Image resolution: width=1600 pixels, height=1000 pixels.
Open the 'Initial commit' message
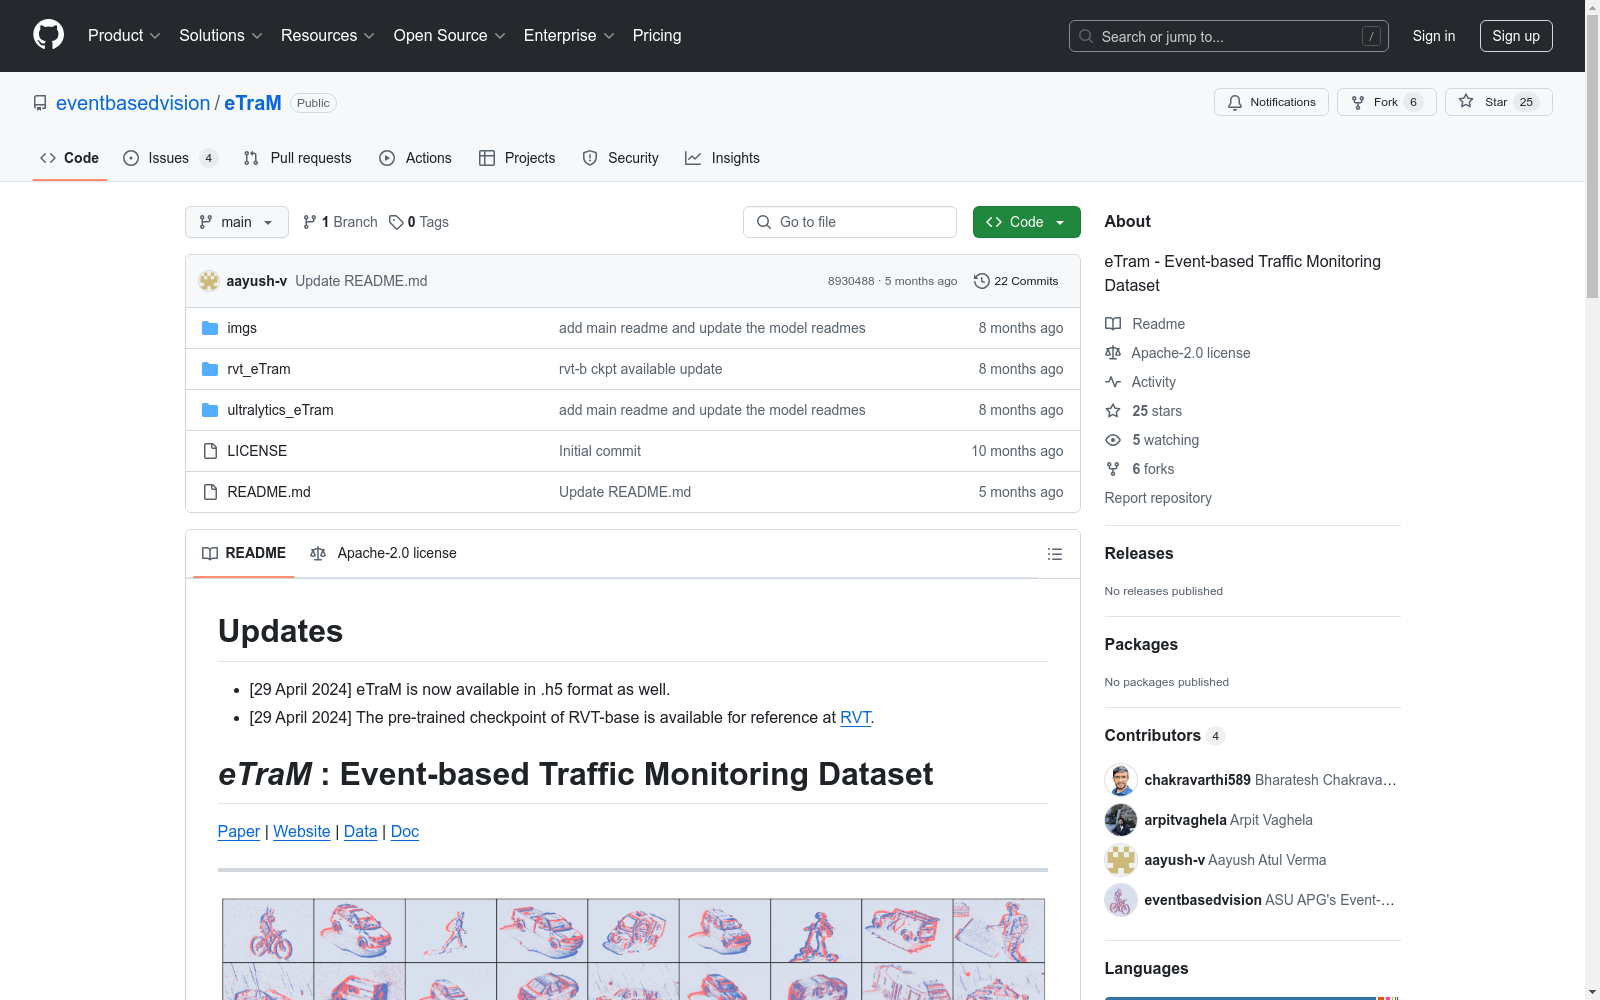point(600,451)
